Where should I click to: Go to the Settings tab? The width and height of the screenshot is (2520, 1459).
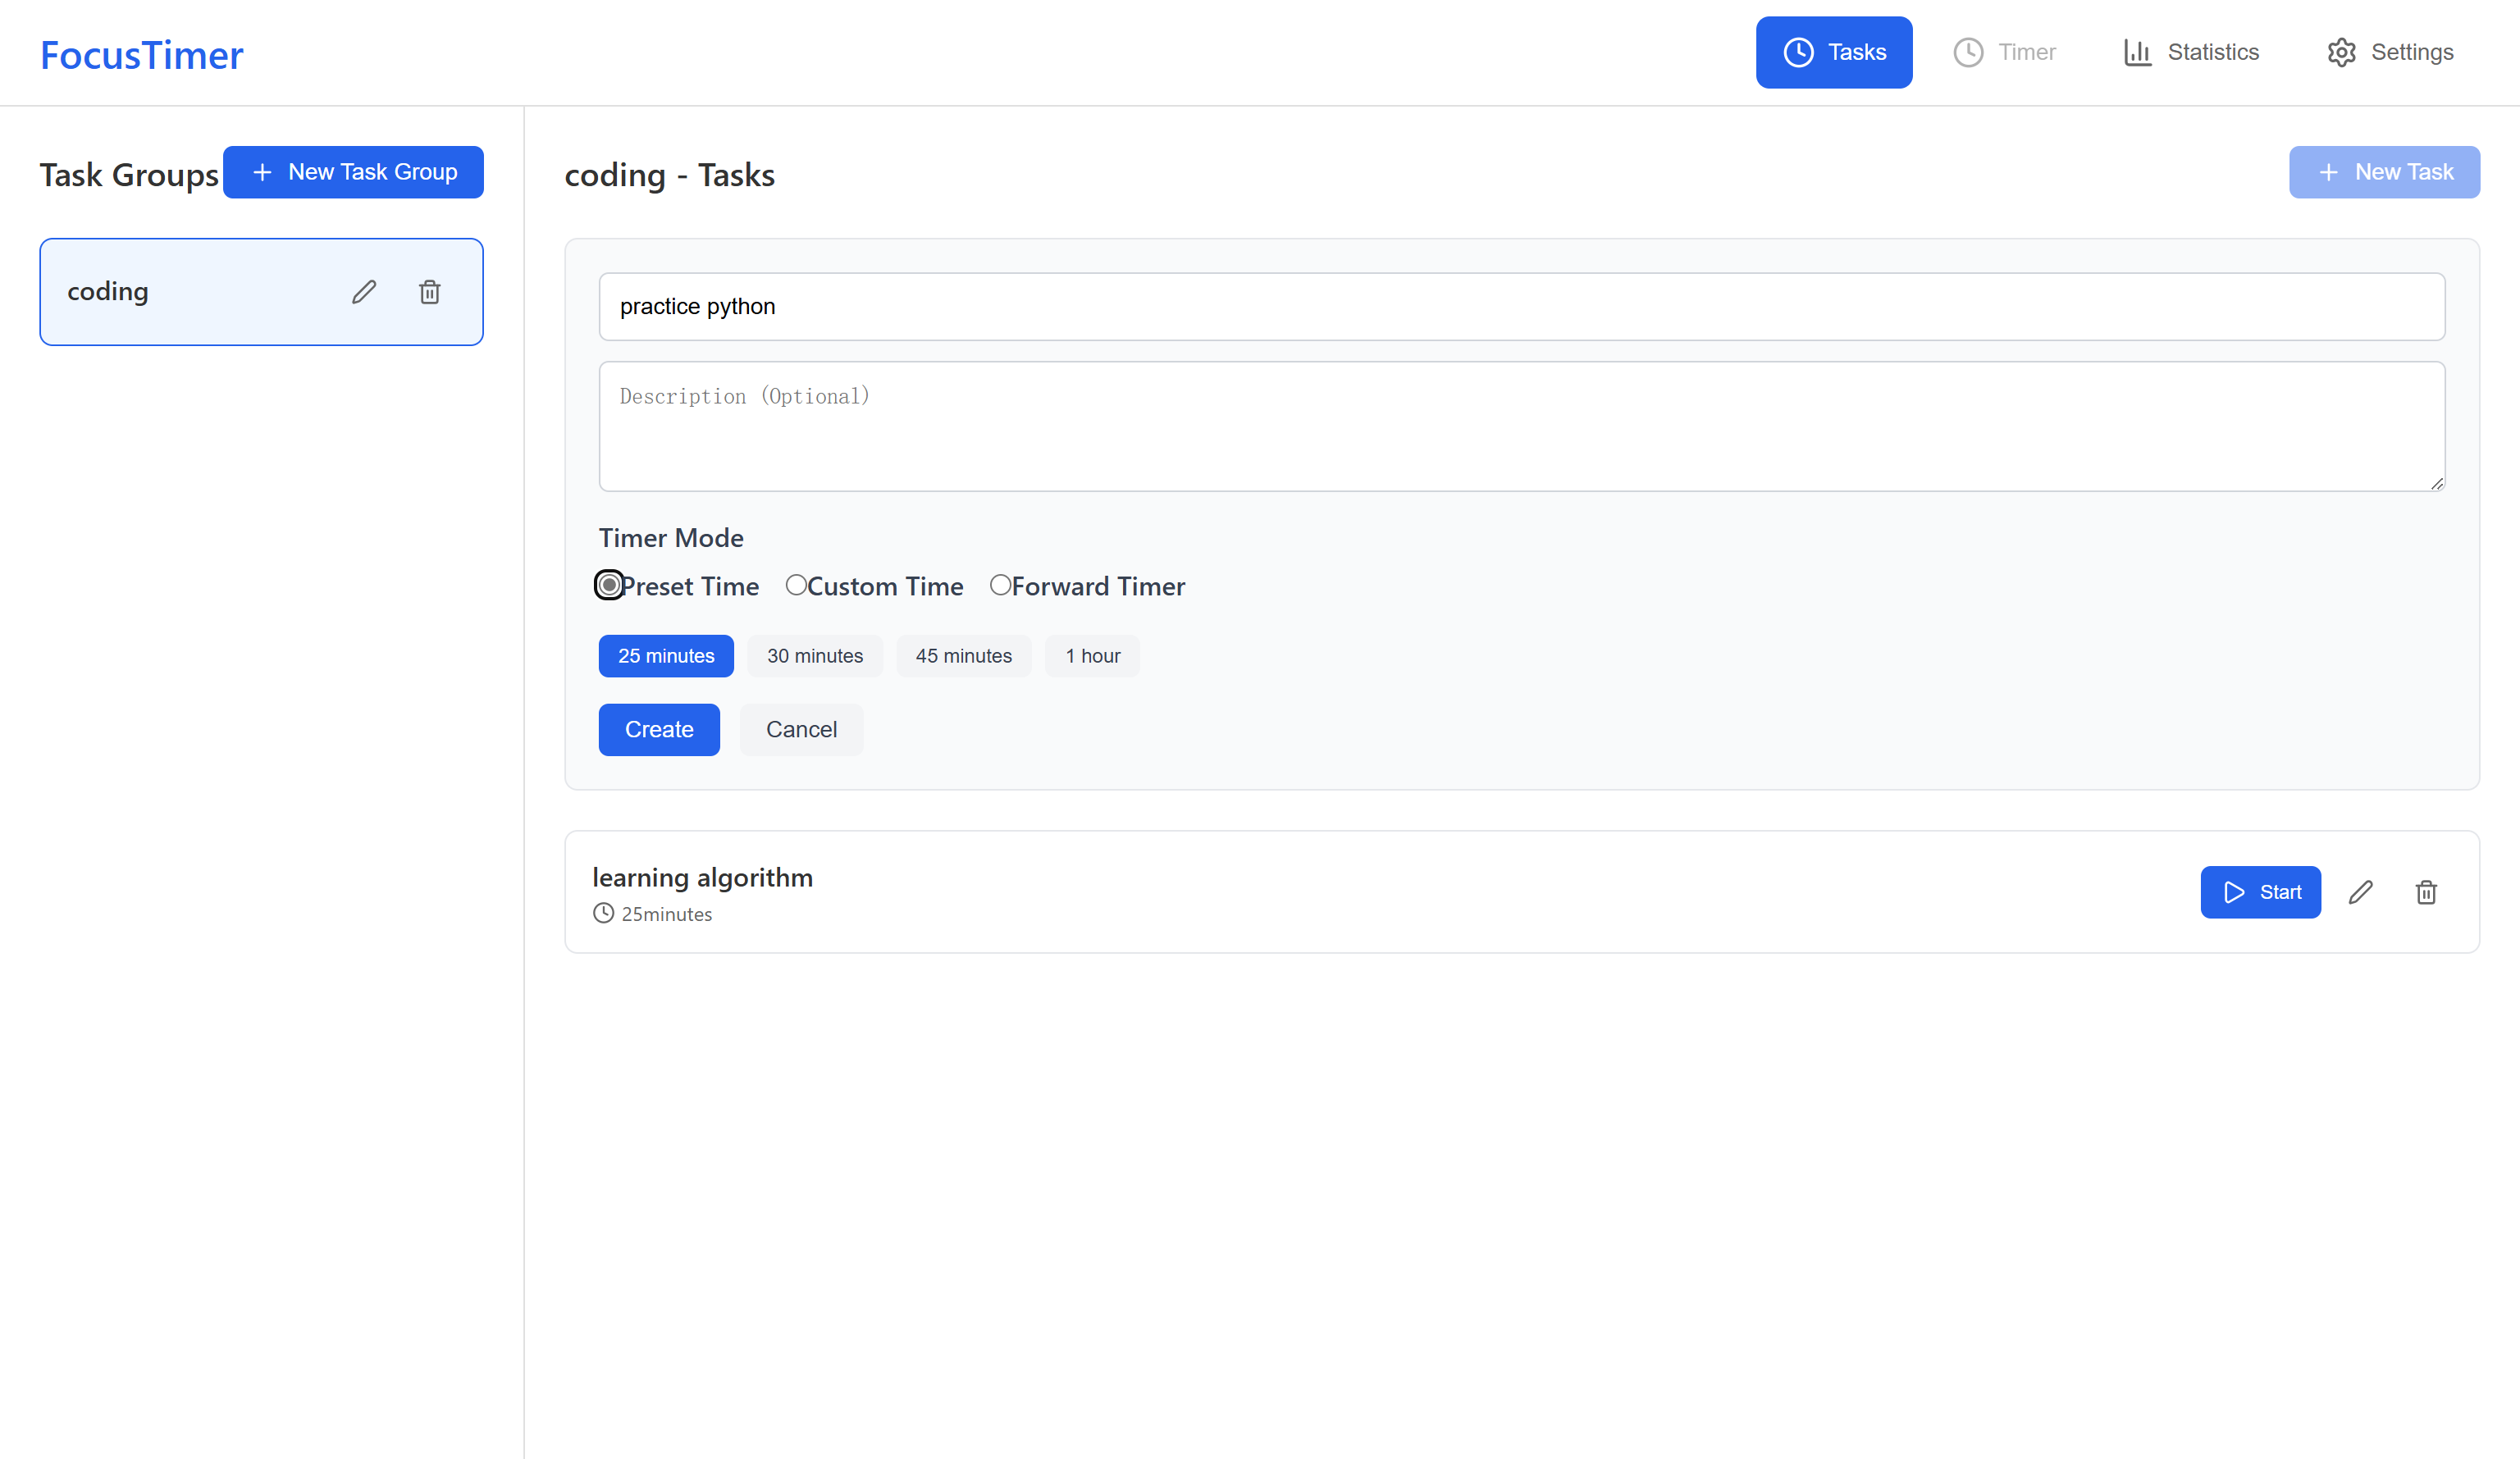pos(2389,52)
